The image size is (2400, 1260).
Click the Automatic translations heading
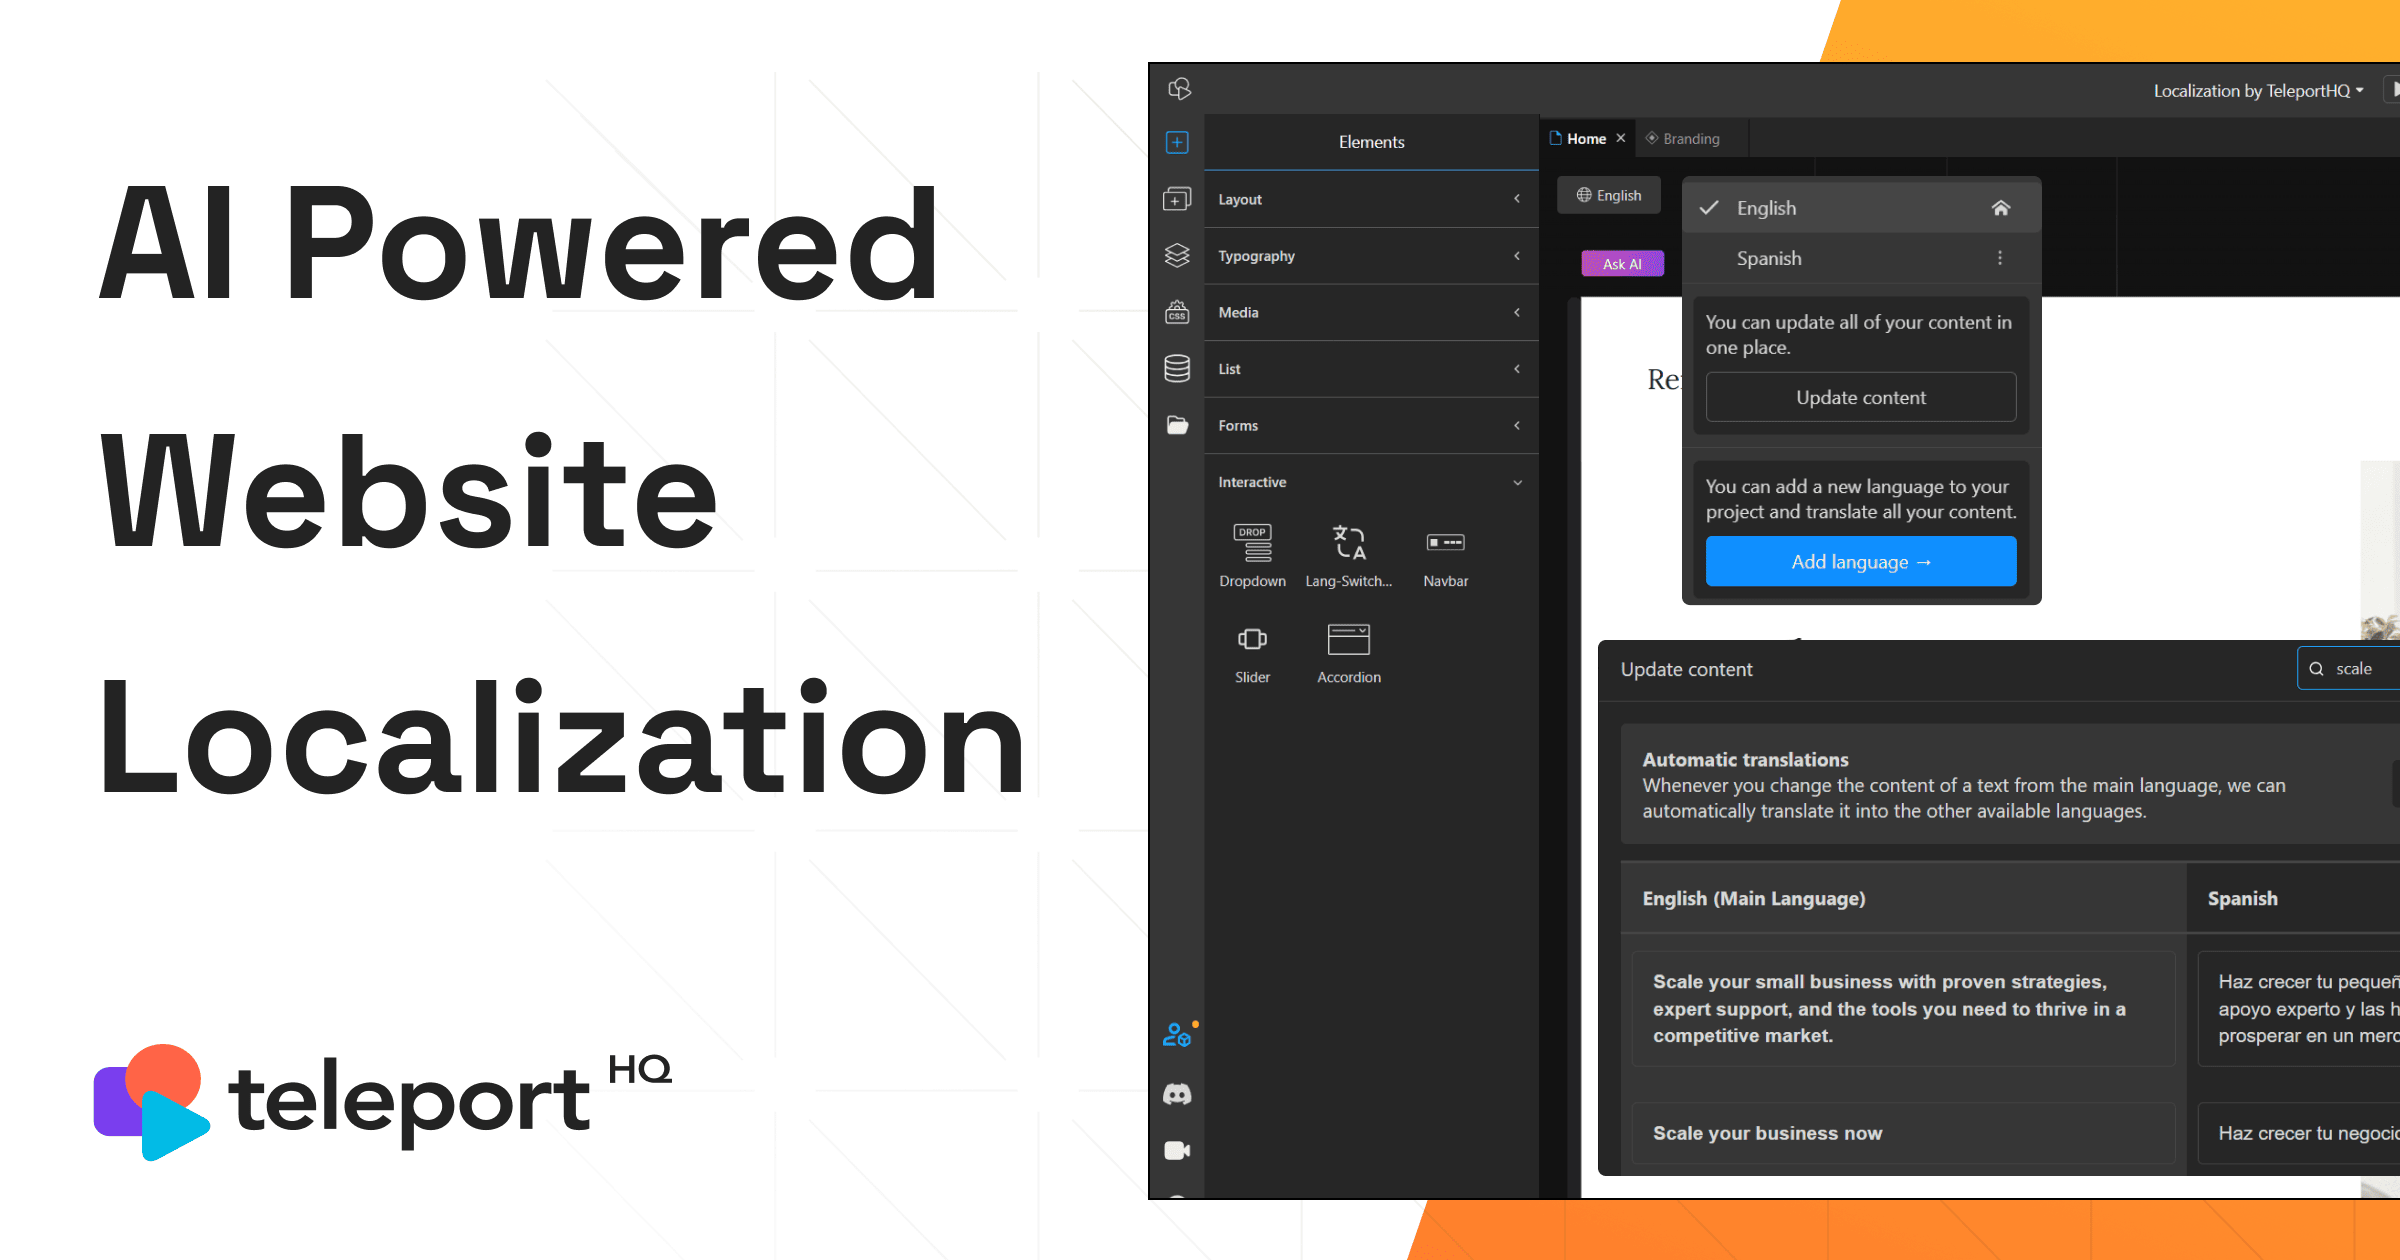pyautogui.click(x=1745, y=760)
